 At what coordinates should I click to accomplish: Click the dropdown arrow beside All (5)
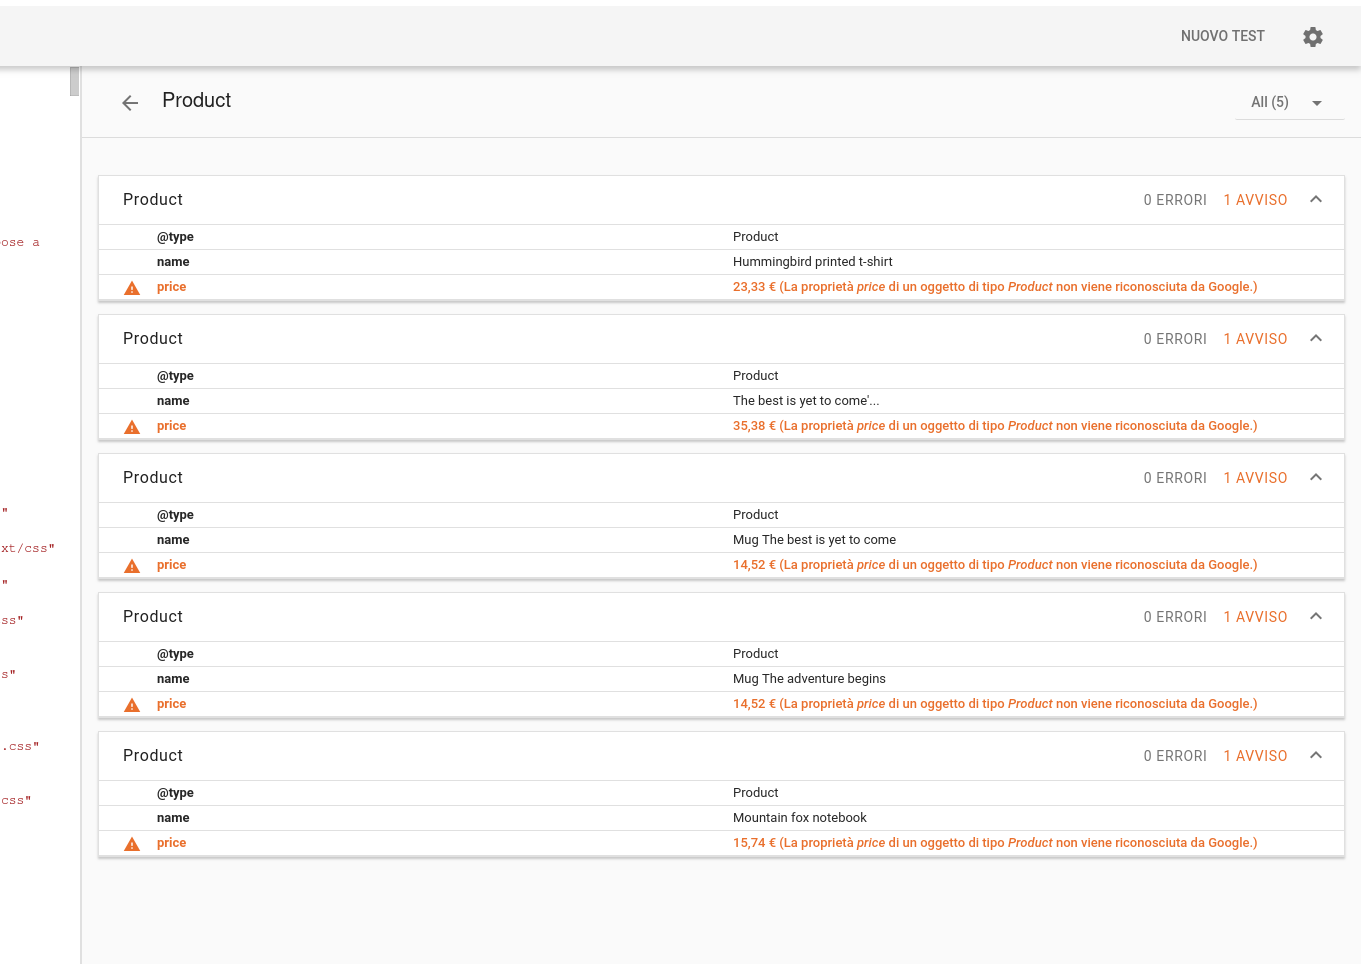(x=1317, y=102)
